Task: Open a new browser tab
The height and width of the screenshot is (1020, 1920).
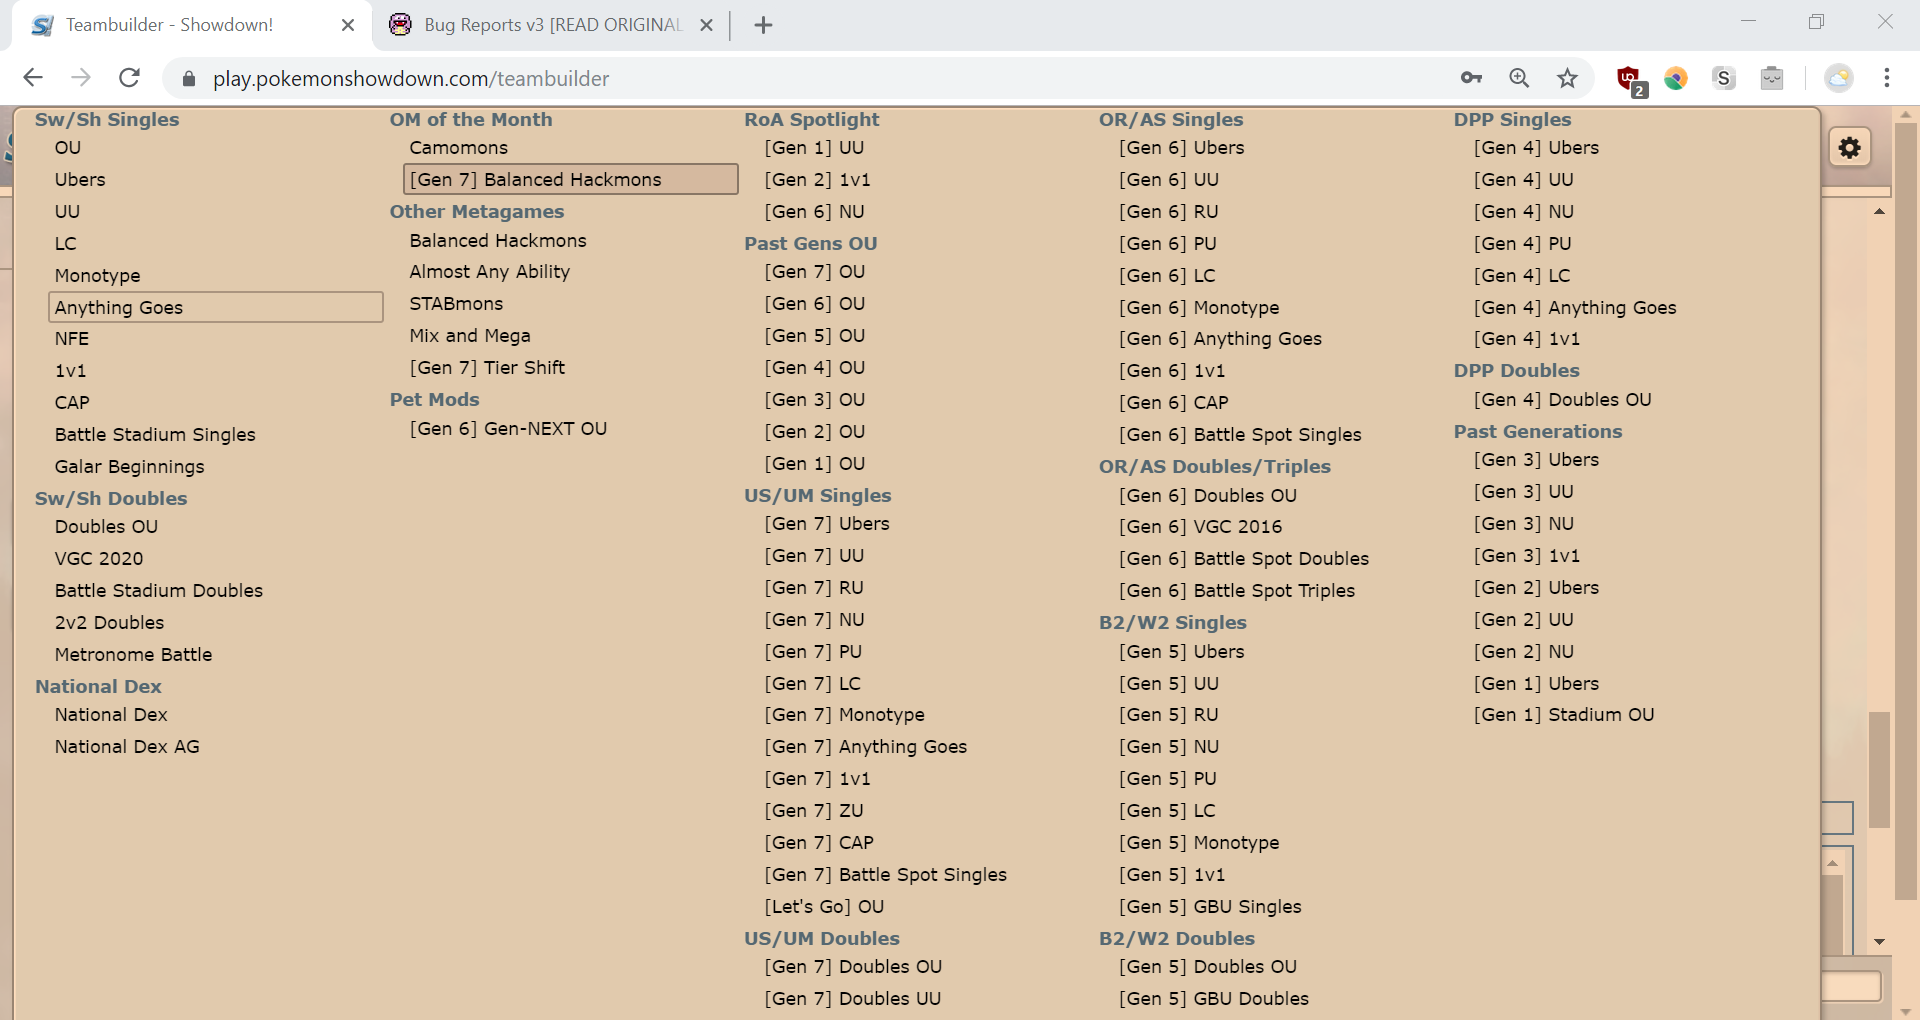Action: 763,25
